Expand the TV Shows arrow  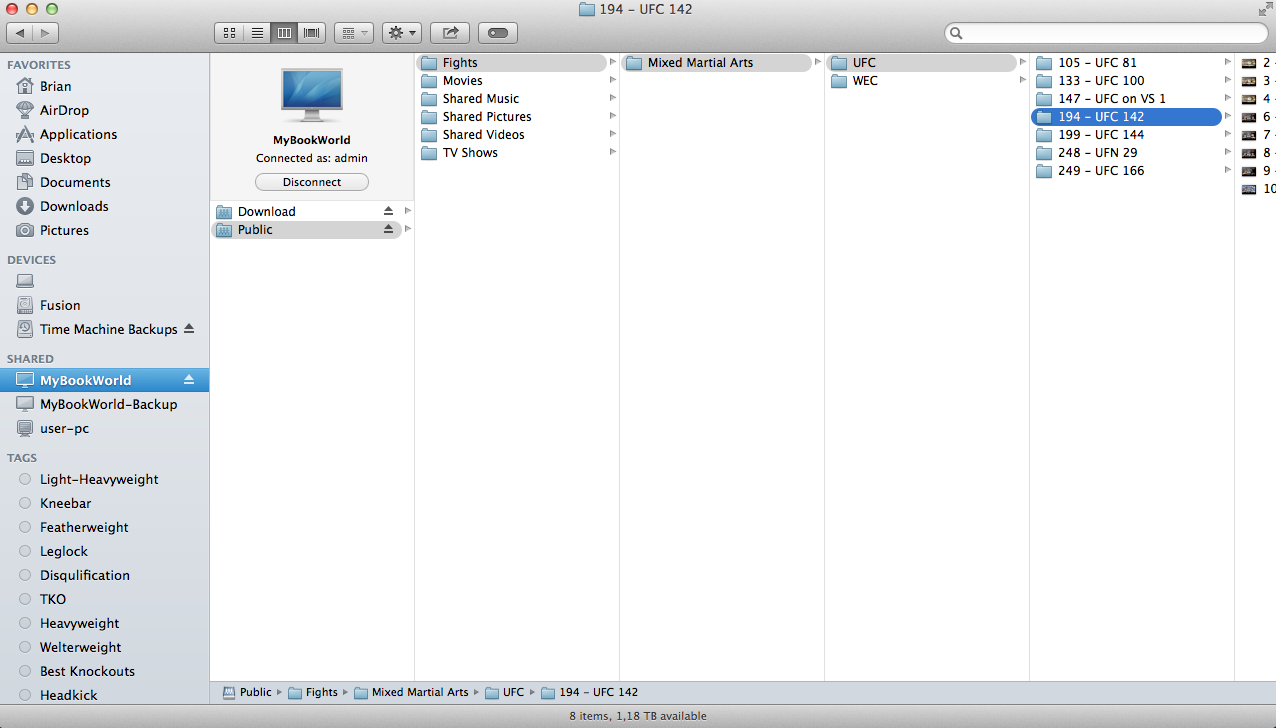point(612,152)
